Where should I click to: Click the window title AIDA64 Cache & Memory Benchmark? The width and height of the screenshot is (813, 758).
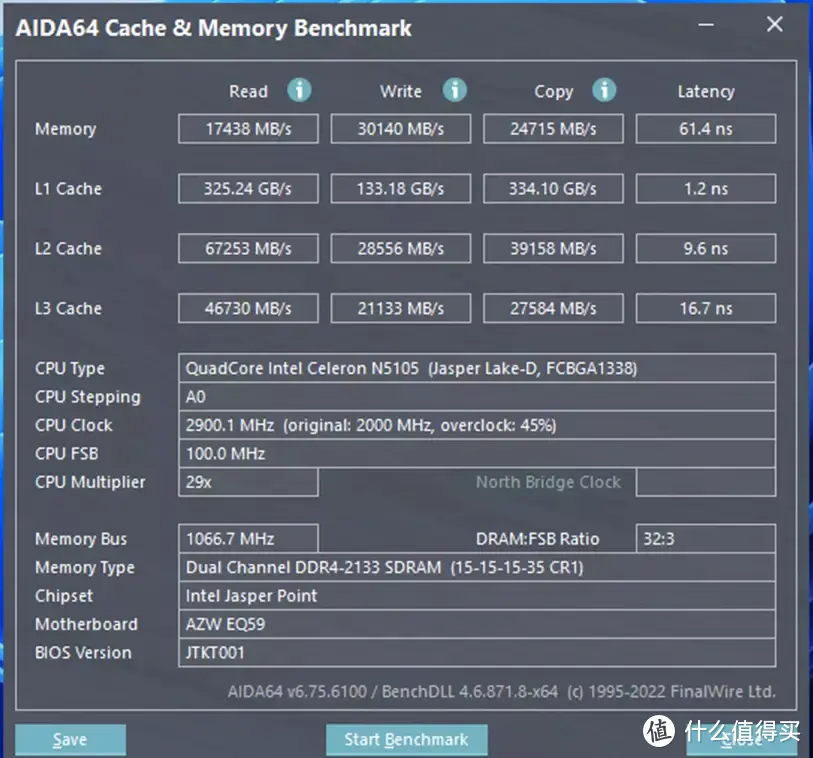pos(213,29)
